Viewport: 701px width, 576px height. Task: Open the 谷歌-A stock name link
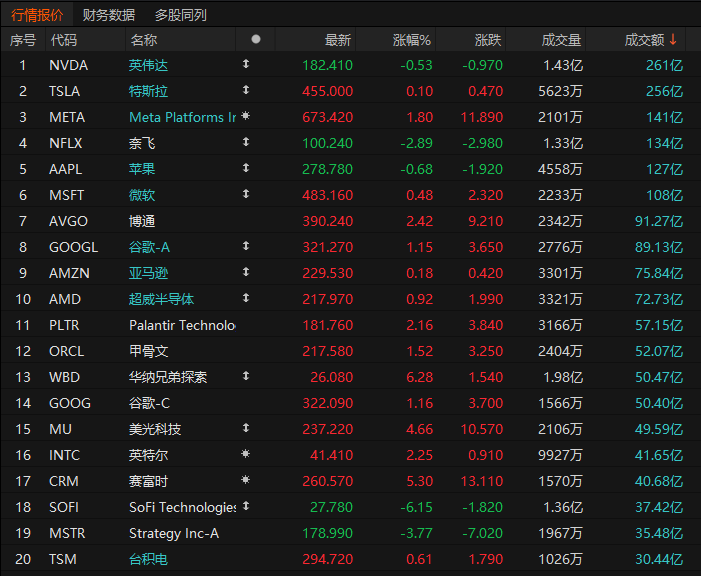pos(149,247)
